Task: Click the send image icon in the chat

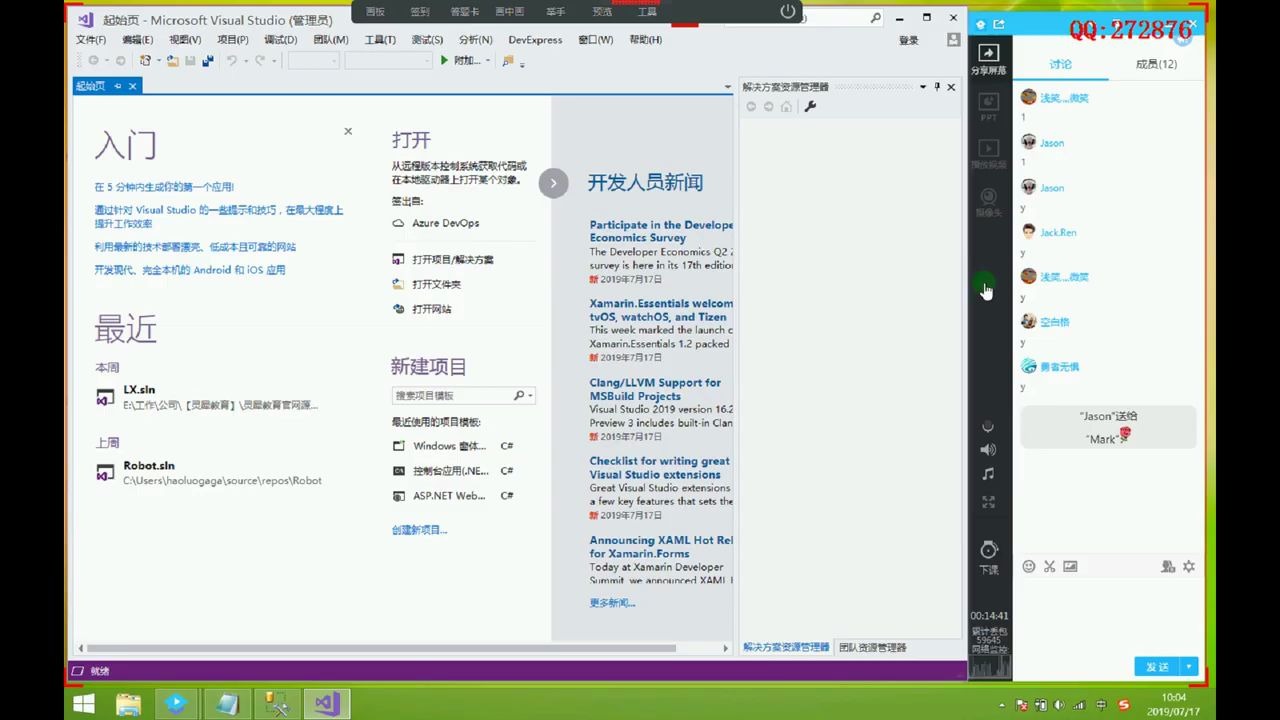Action: tap(1070, 566)
